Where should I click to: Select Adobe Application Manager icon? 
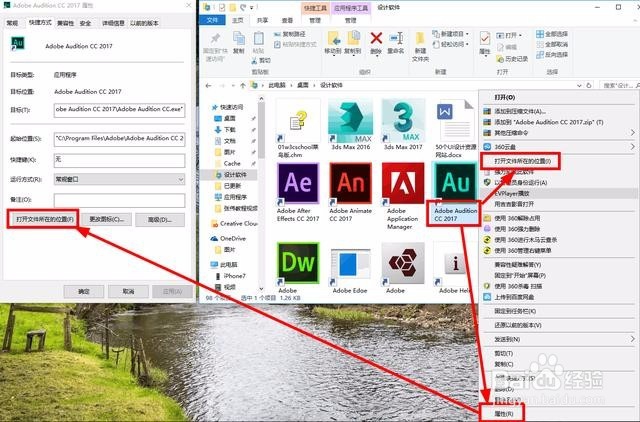[x=403, y=183]
